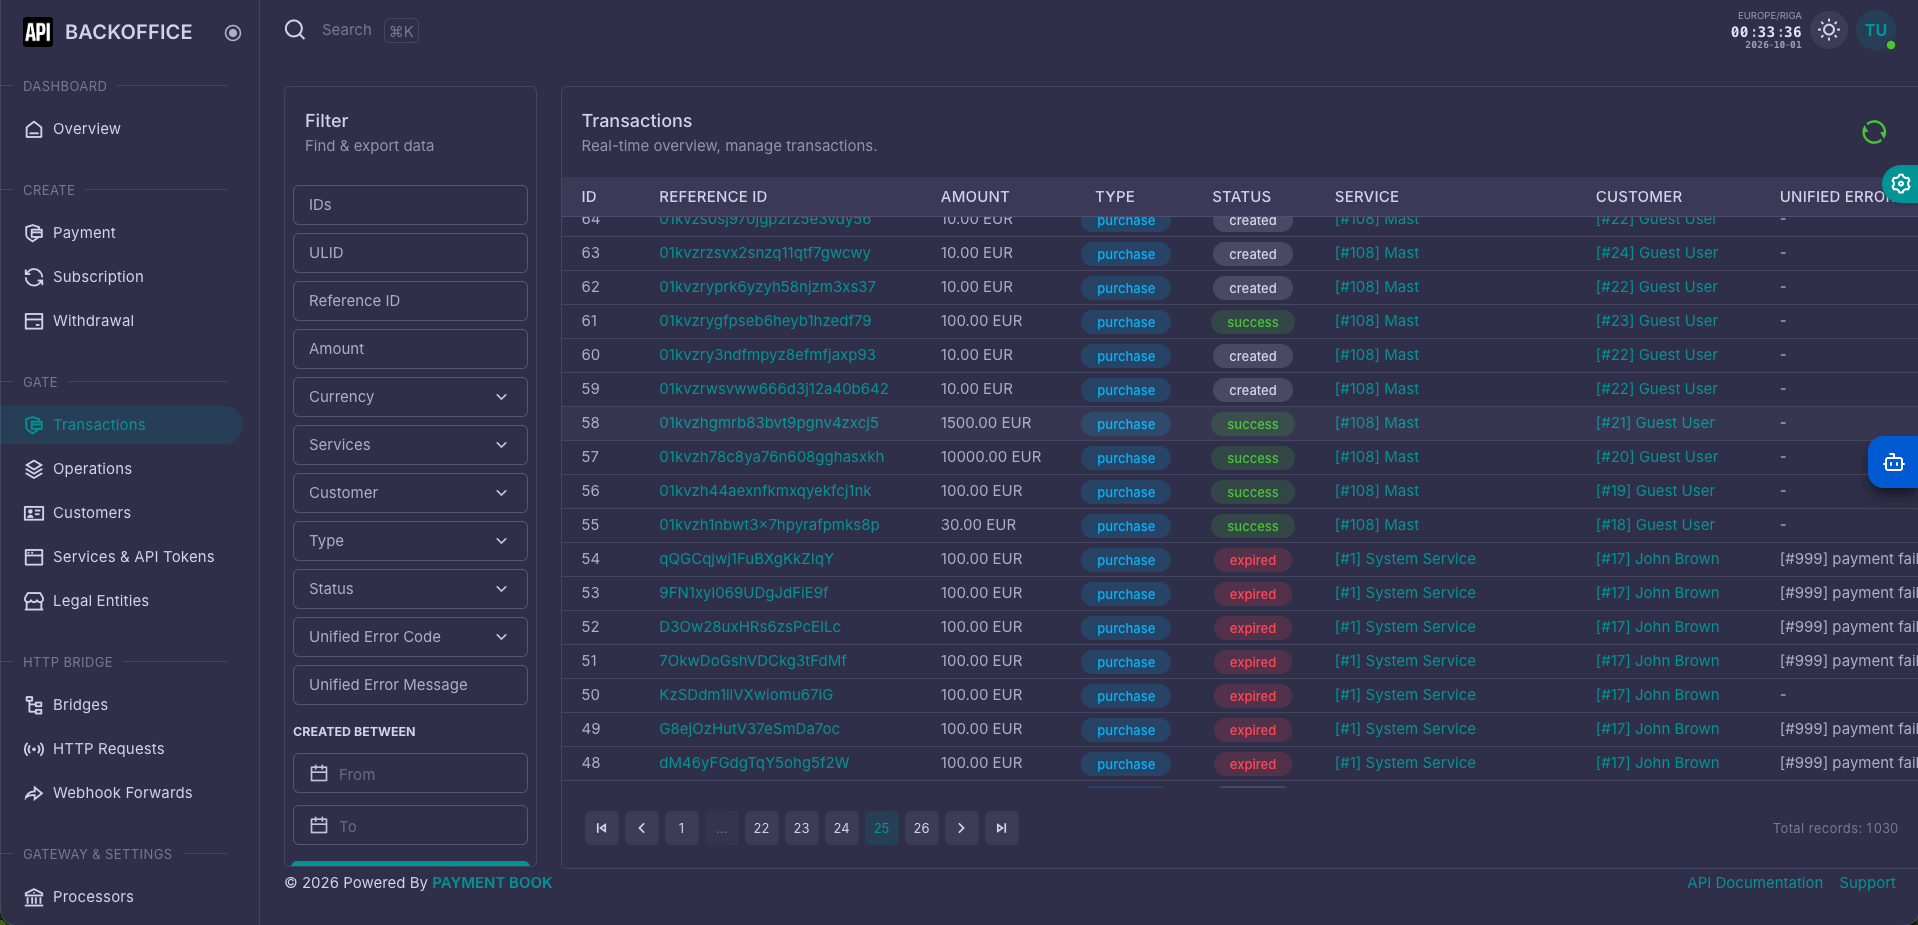Open HTTP Requests page
The width and height of the screenshot is (1918, 925).
pyautogui.click(x=121, y=749)
